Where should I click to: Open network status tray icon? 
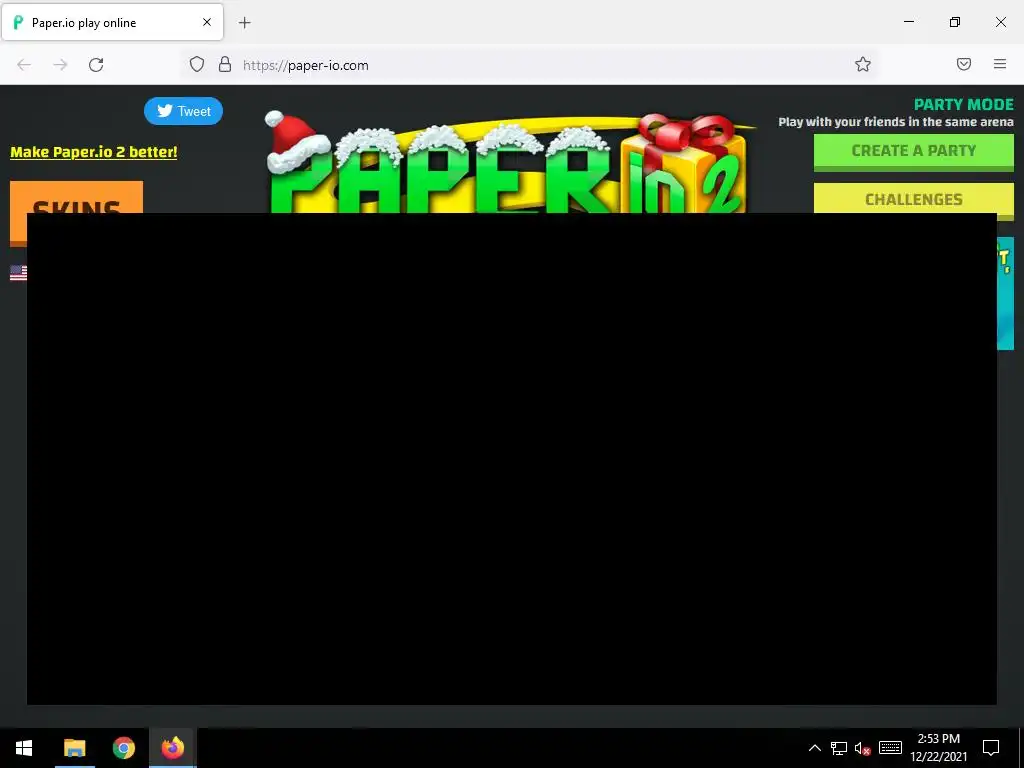click(x=839, y=748)
